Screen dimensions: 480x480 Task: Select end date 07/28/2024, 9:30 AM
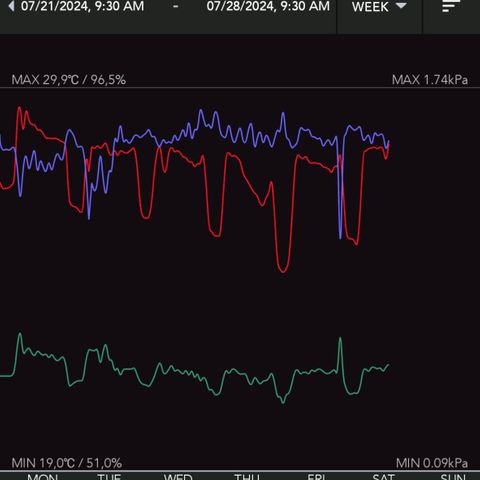(268, 6)
